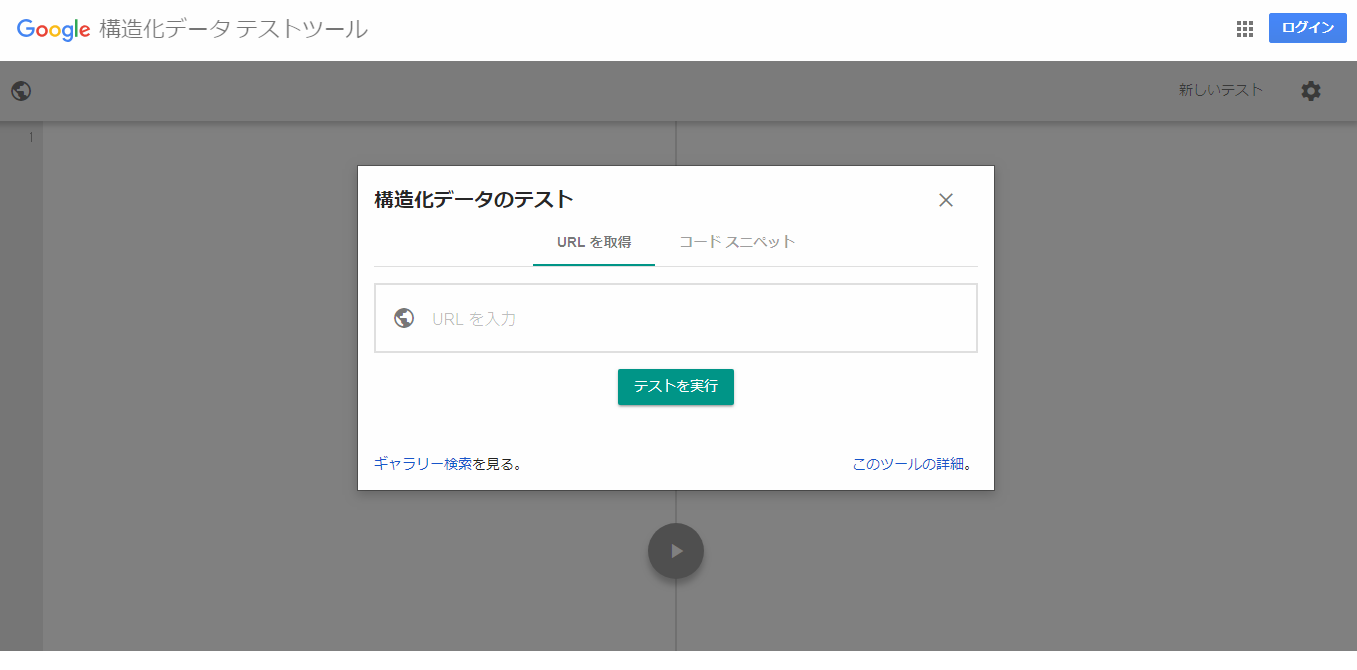
Task: Click the globe icon in the toolbar
Action: pos(21,91)
